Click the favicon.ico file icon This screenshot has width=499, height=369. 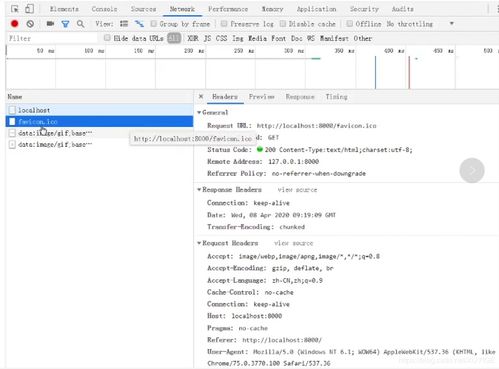(x=12, y=122)
